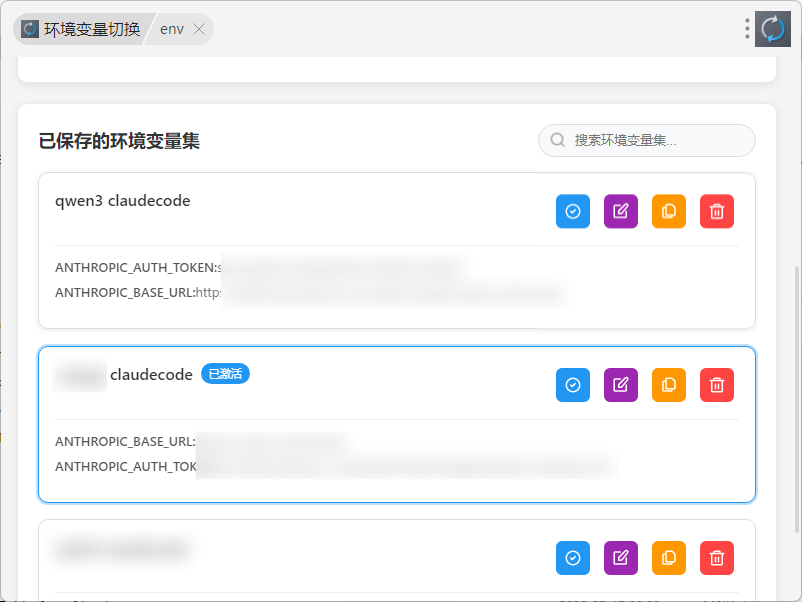Edit the third blurred-name variable set

[620, 558]
